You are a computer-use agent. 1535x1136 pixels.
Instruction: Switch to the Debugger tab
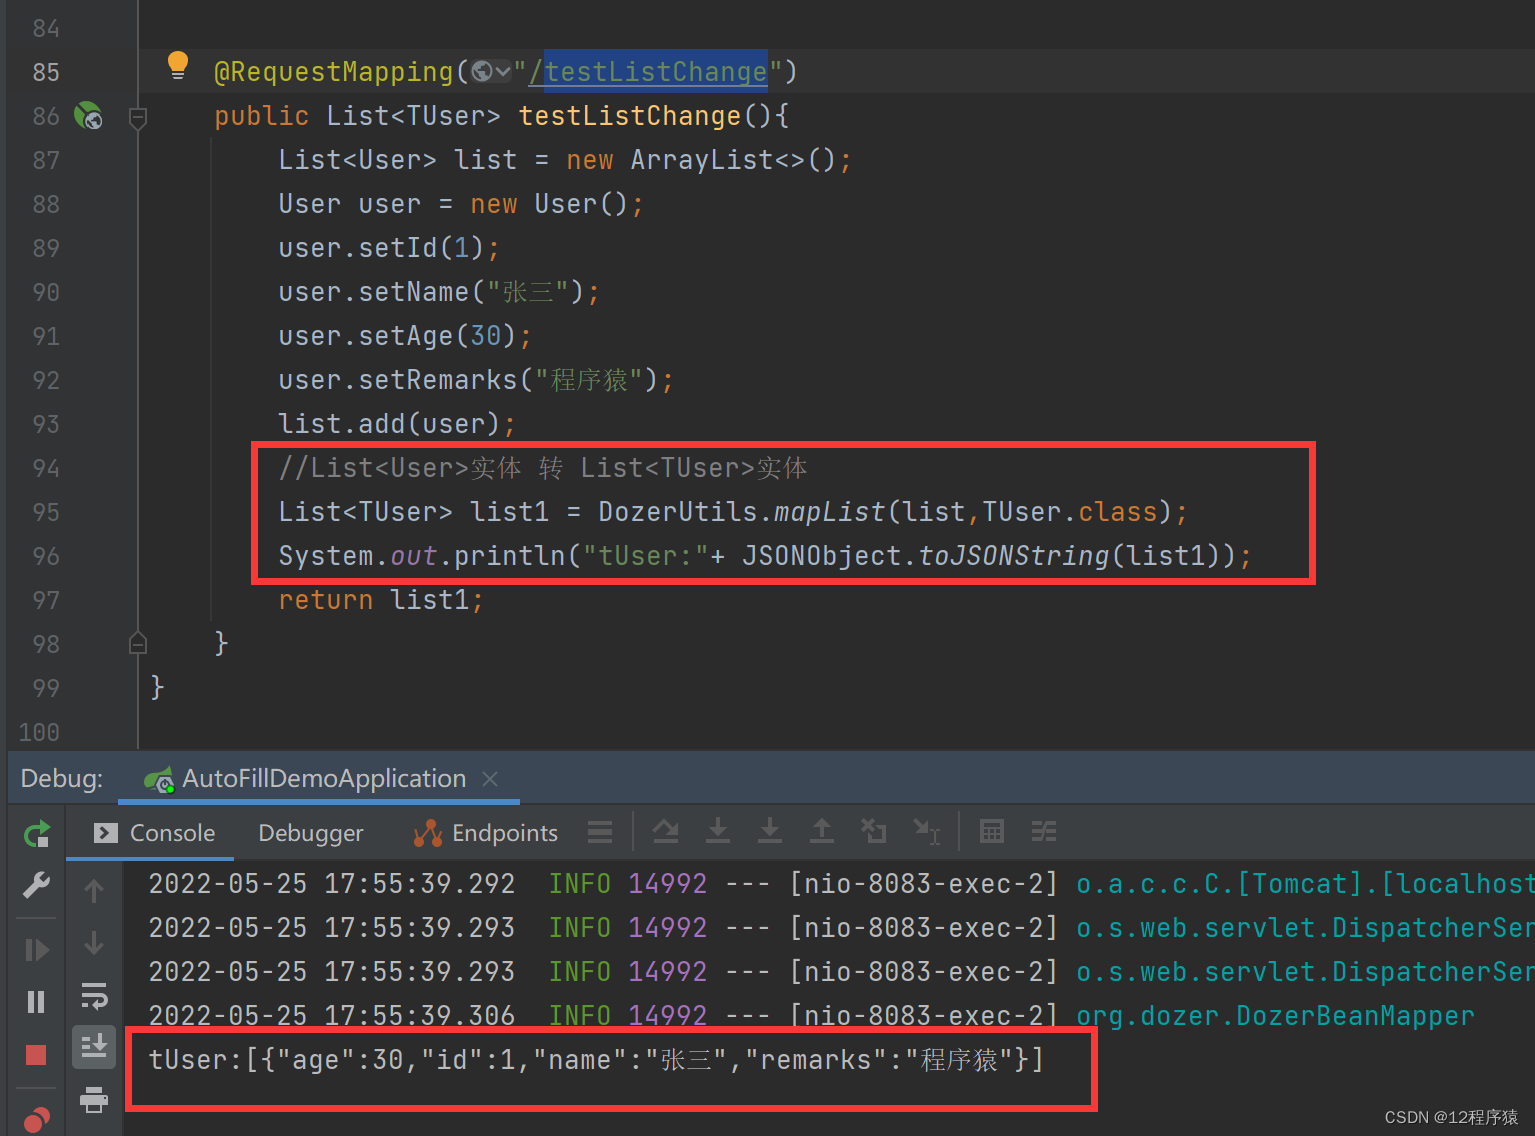[x=311, y=833]
